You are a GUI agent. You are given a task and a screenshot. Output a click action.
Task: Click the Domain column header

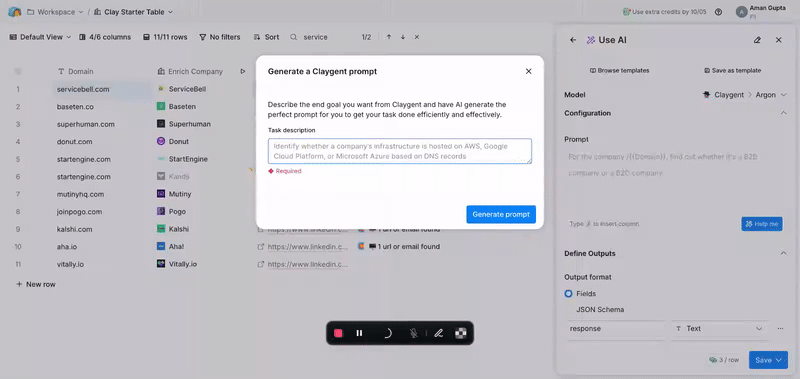[x=76, y=71]
